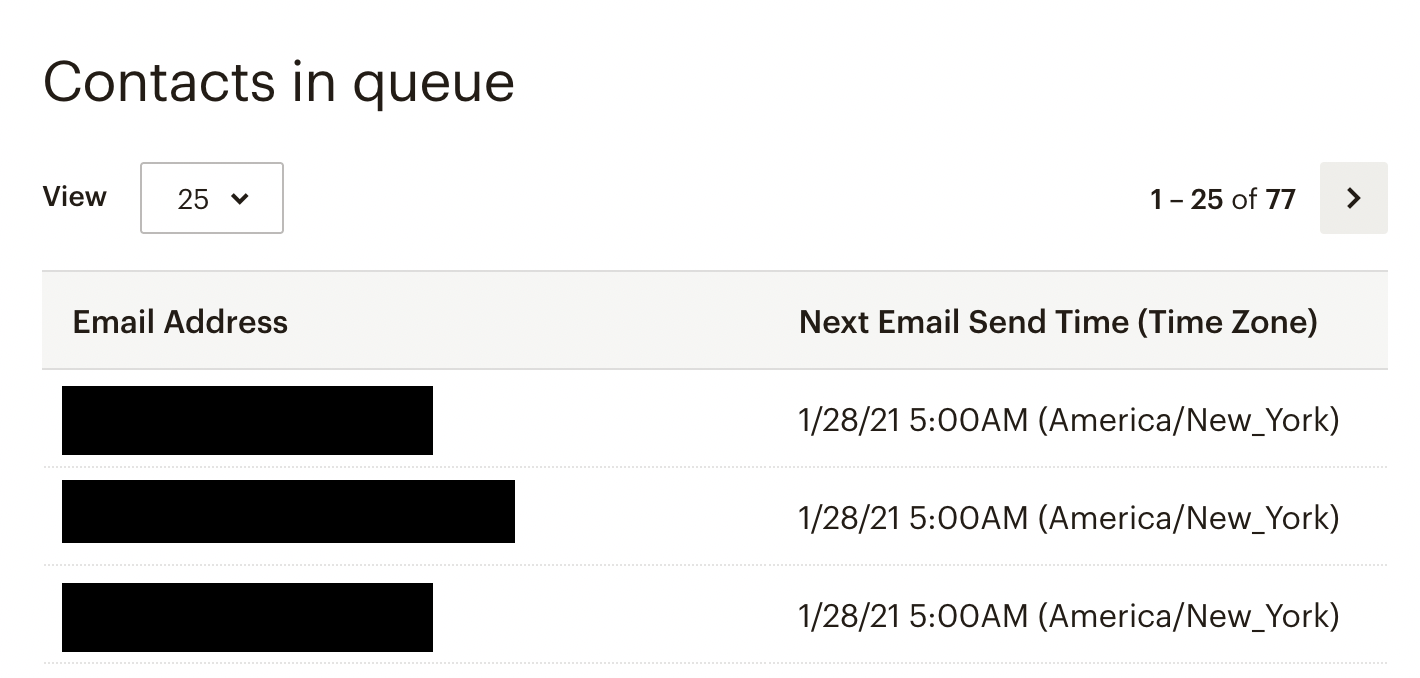
Task: Click the Contacts in queue heading
Action: [279, 82]
